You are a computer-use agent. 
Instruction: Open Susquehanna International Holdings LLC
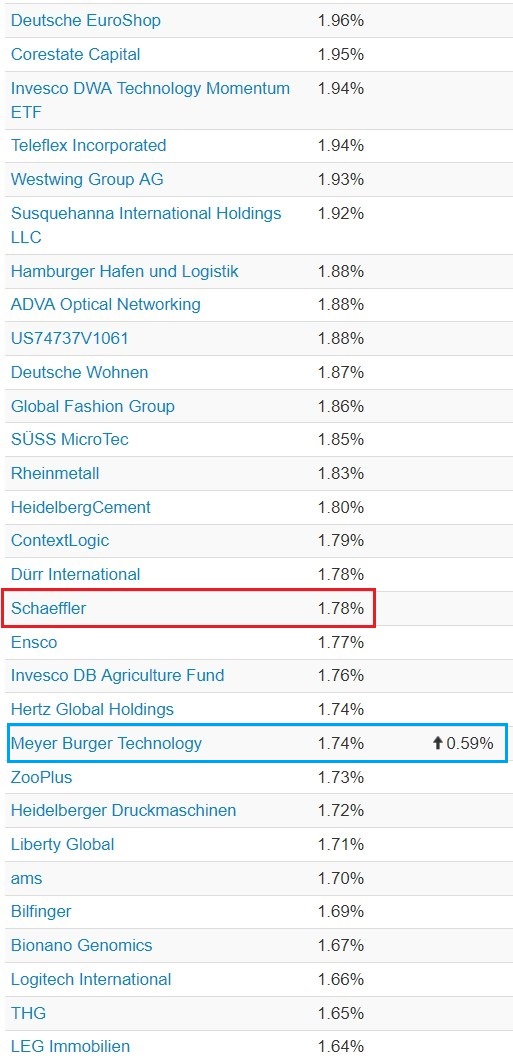[146, 225]
